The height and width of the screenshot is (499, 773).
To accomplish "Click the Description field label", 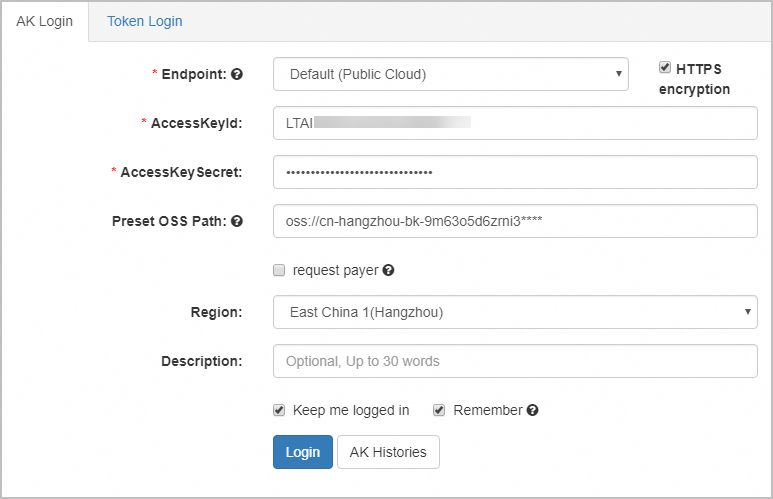I will 202,361.
